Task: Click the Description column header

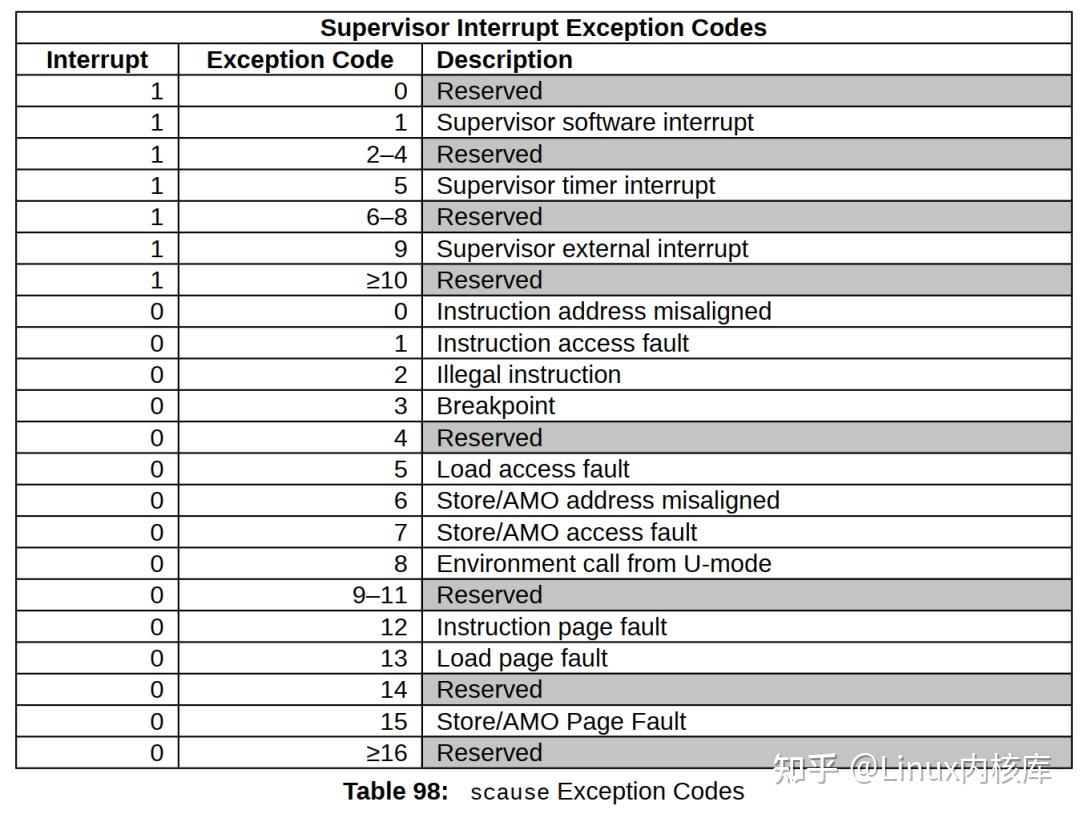Action: [504, 60]
